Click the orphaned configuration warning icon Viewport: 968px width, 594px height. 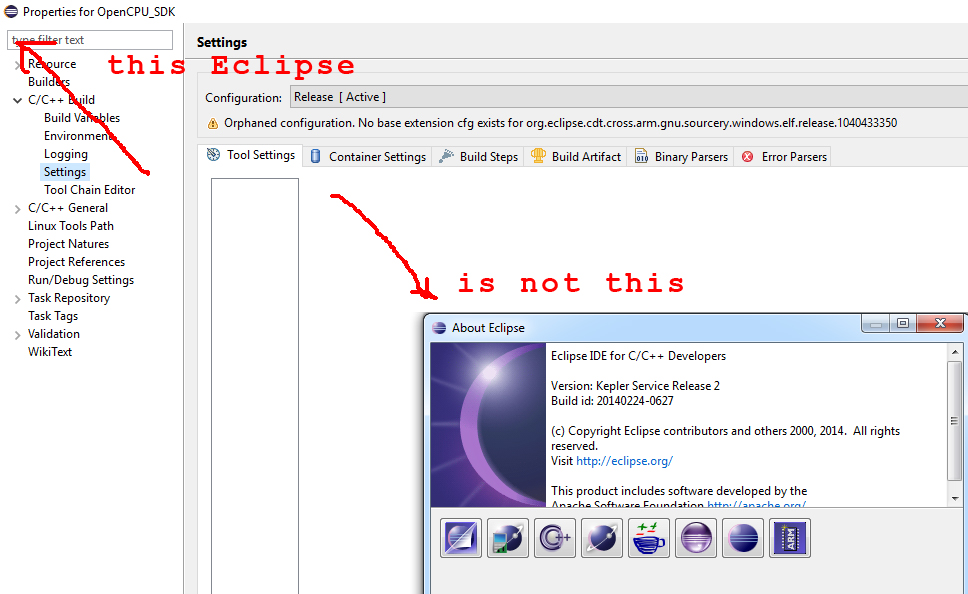tap(213, 121)
